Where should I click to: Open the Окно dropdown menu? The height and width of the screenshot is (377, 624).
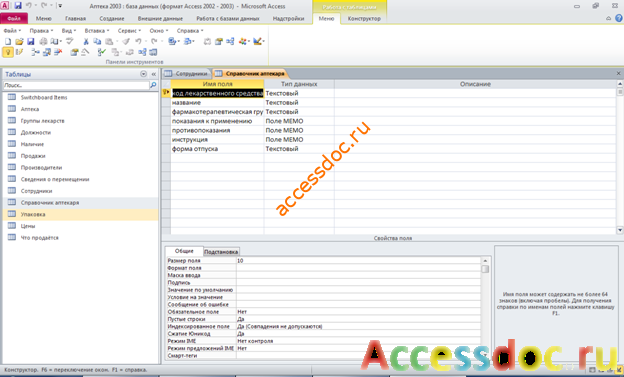coord(159,31)
